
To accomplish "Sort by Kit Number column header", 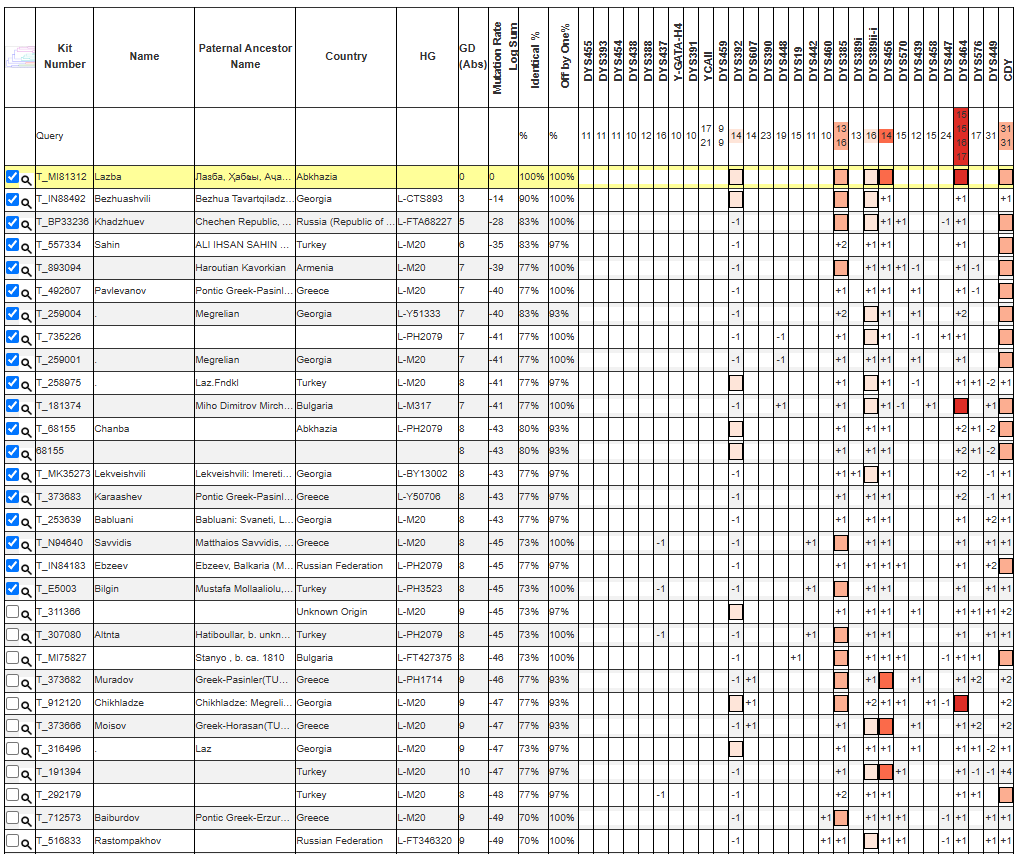I will (64, 57).
